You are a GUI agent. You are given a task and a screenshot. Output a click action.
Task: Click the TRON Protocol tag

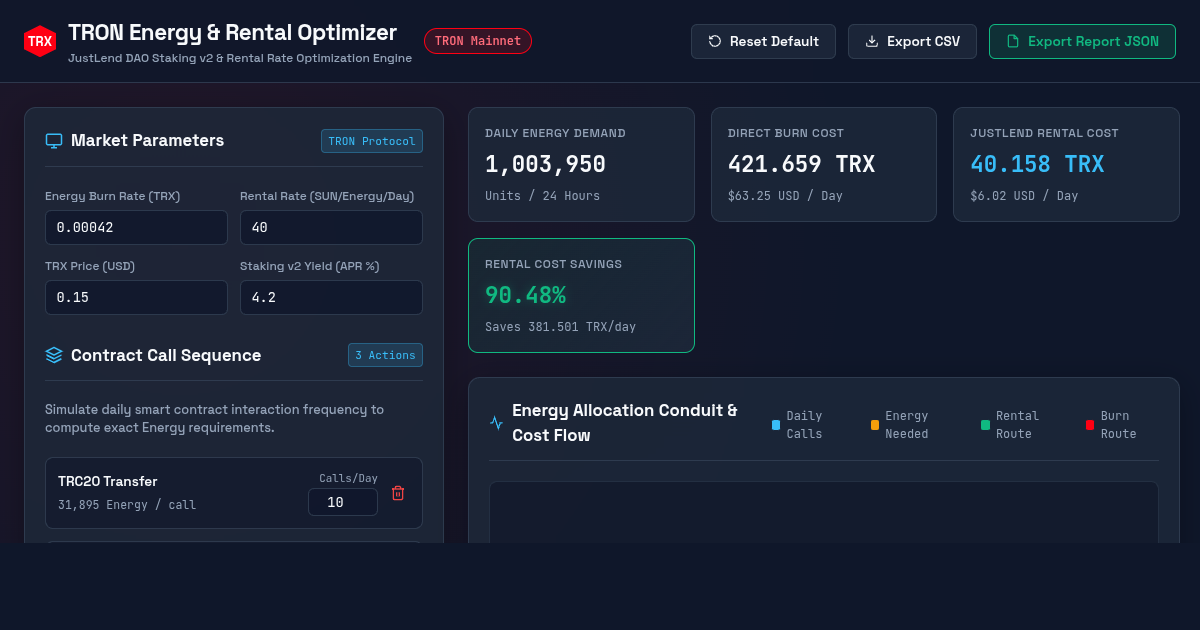coord(372,141)
